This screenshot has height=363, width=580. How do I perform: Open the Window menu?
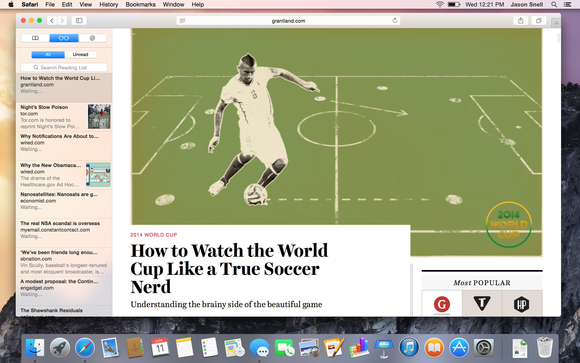coord(173,4)
